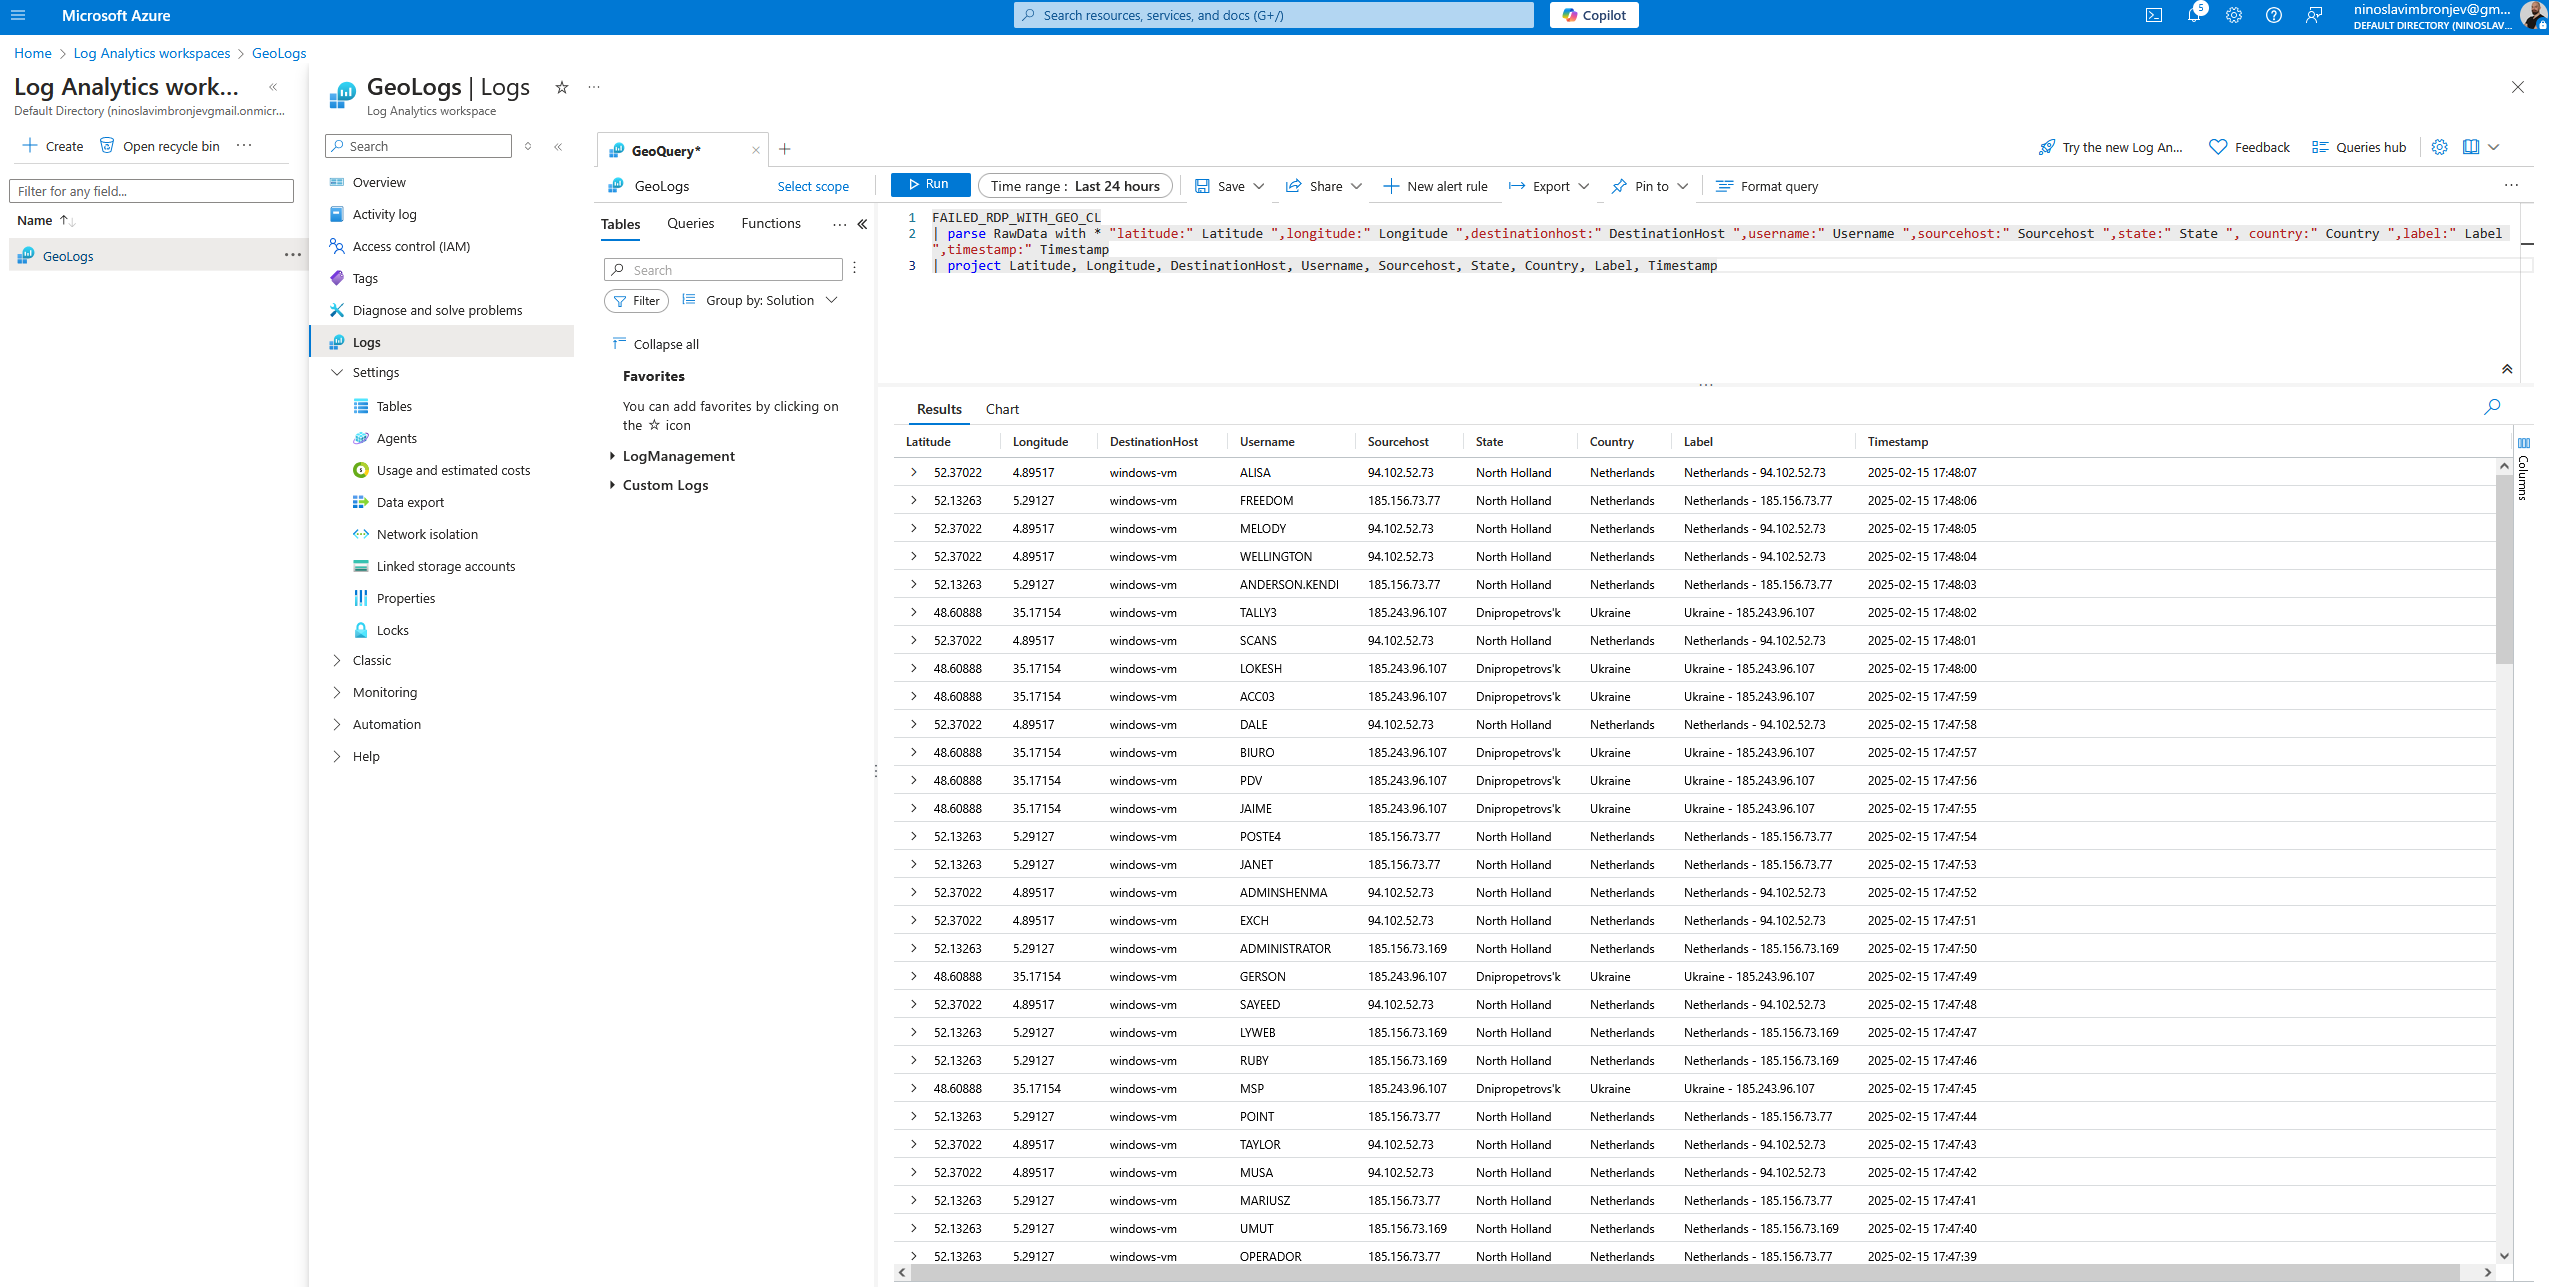Open Overview in the resource menu
Screen dimensions: 2549x1287
point(379,182)
